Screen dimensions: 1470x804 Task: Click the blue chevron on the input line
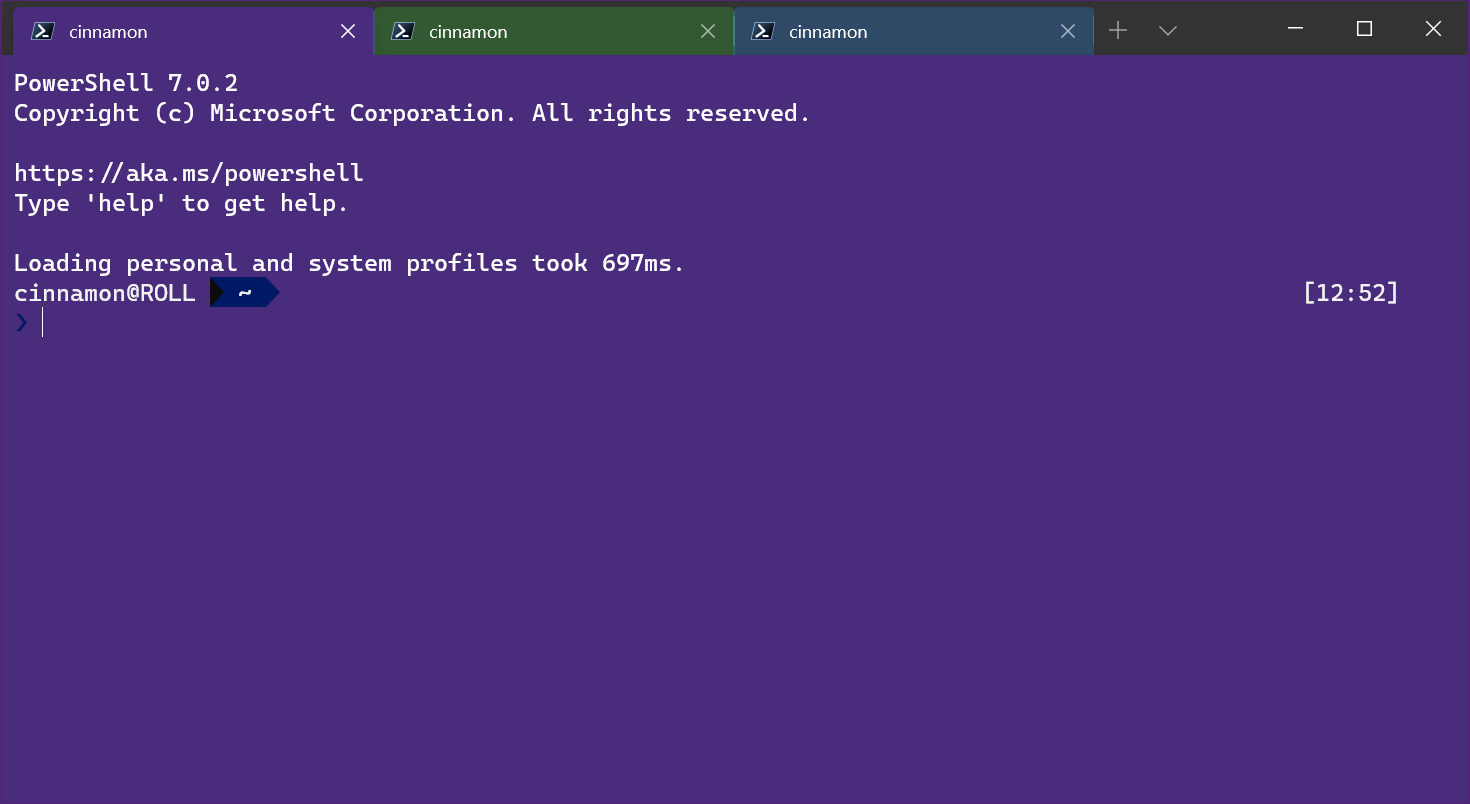(x=20, y=322)
